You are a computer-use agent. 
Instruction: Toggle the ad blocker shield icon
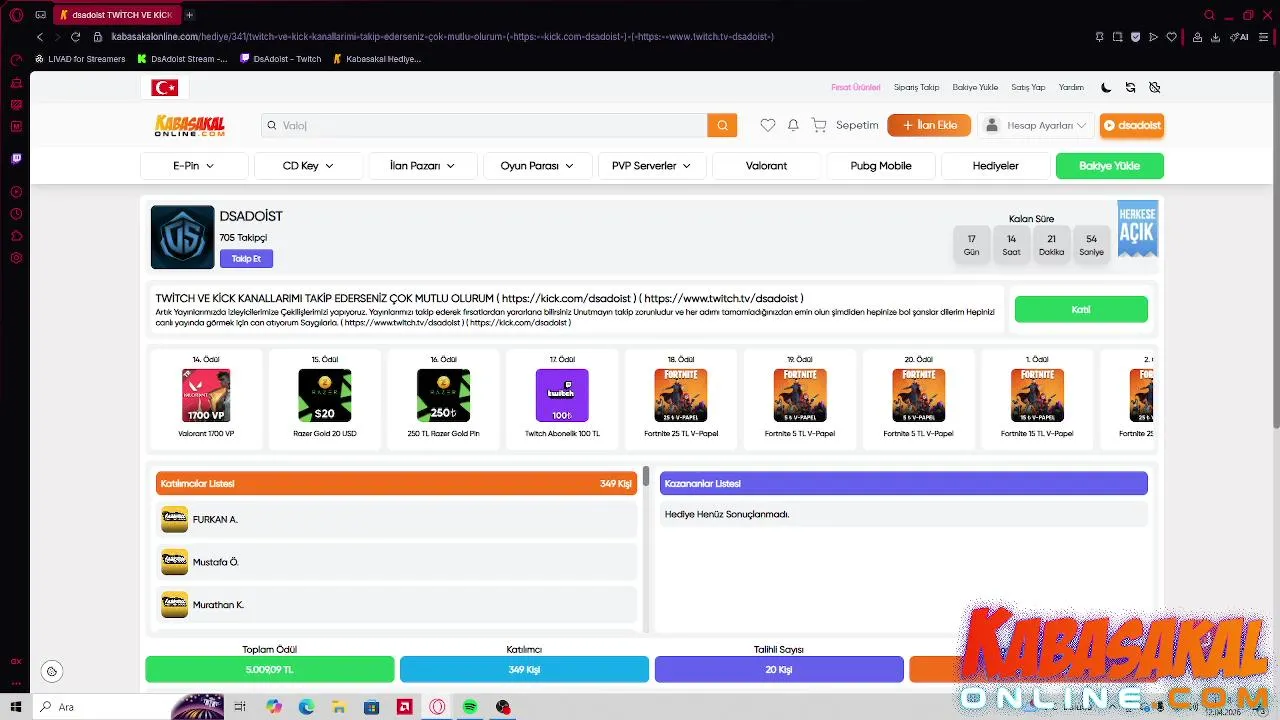1135,37
